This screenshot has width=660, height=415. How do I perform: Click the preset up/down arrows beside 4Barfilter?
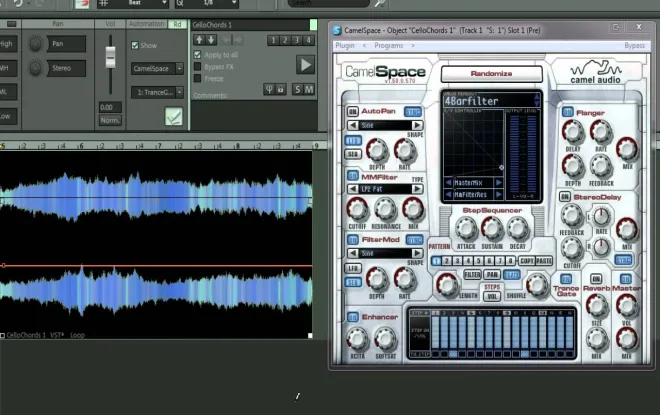536,100
